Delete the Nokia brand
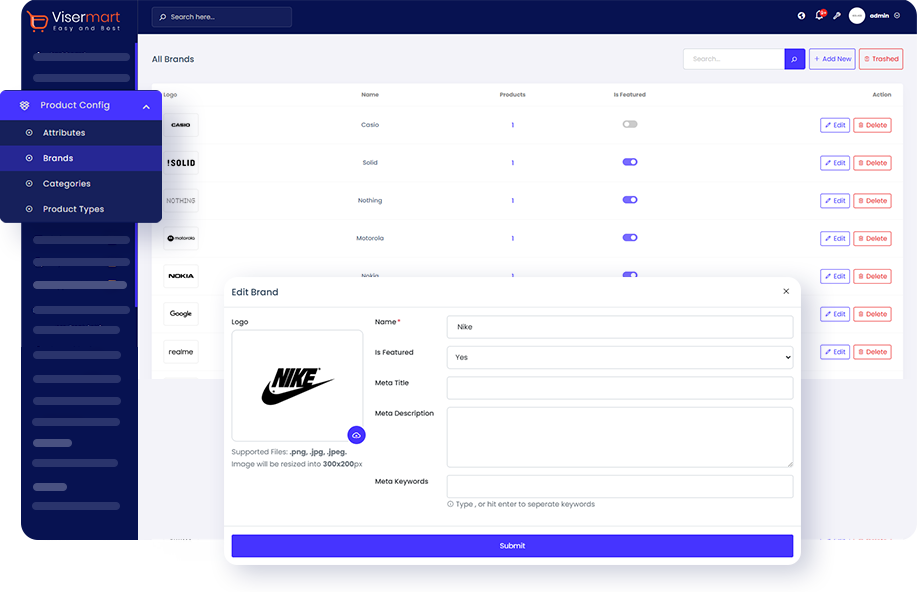Viewport: 917px width, 592px height. click(x=872, y=276)
